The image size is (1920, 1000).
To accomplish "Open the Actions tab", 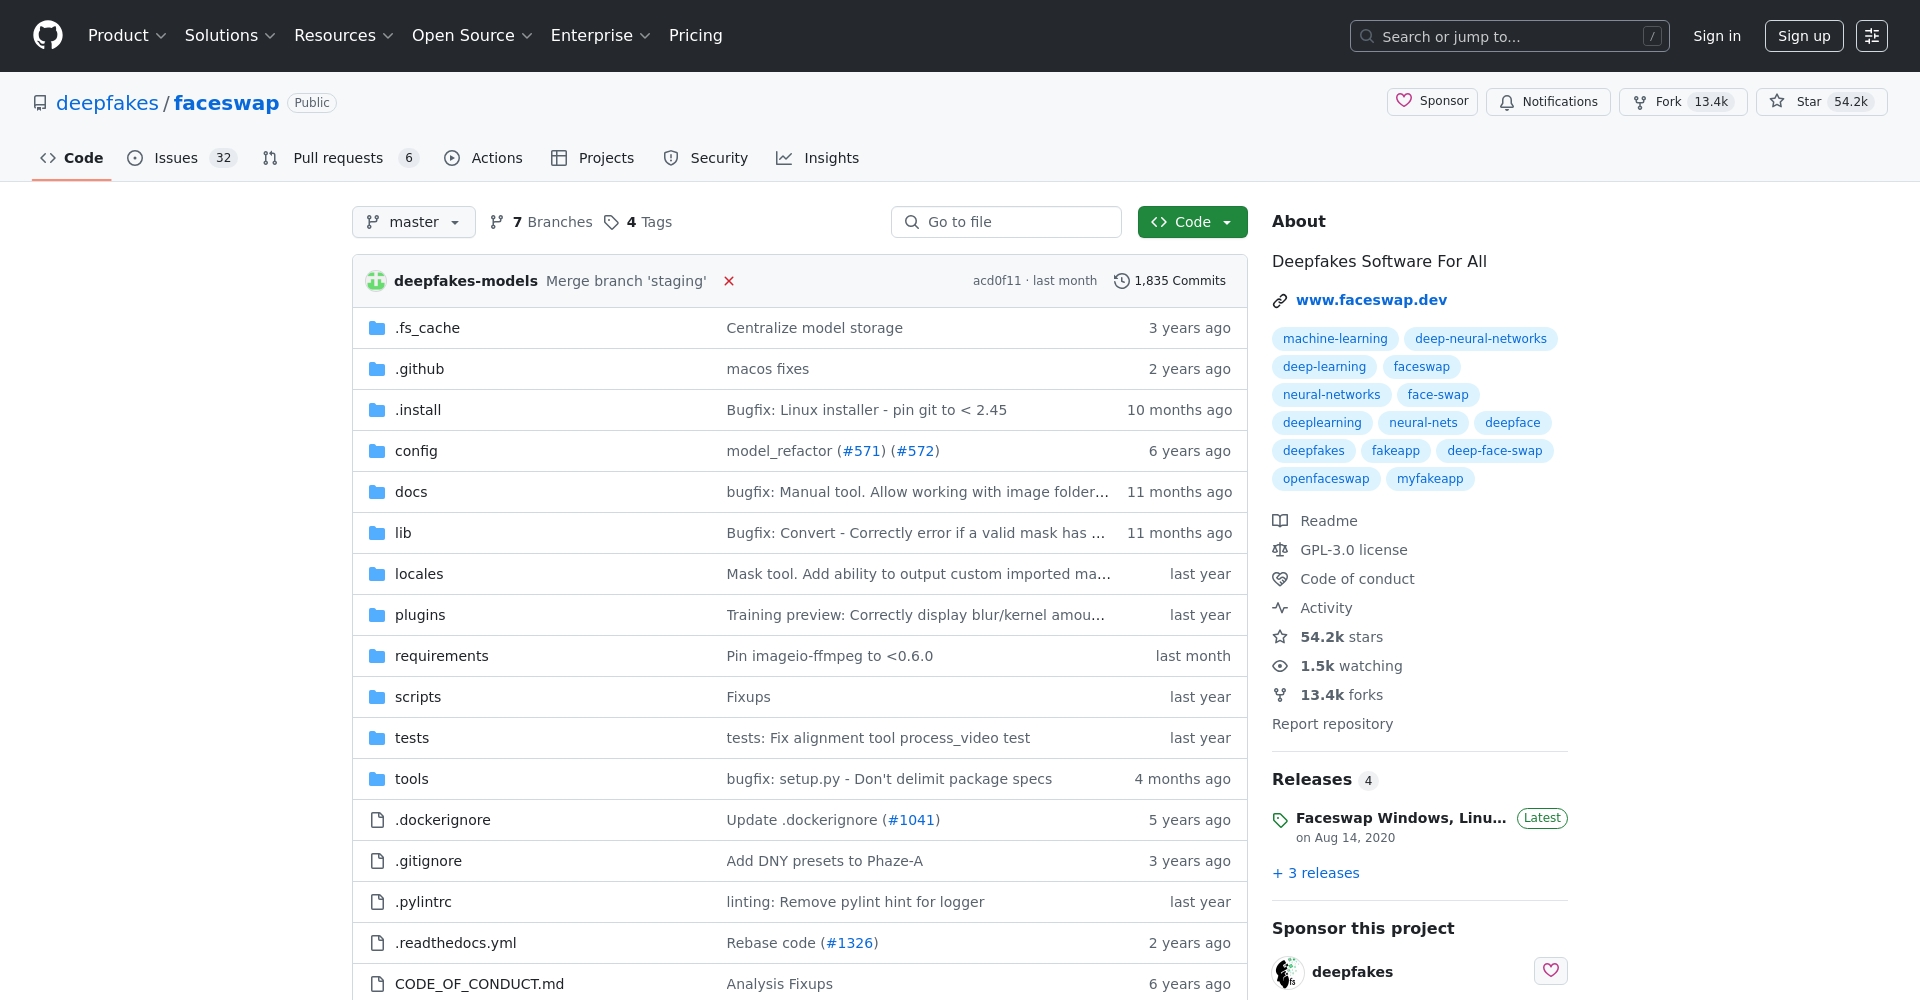I will coord(483,158).
